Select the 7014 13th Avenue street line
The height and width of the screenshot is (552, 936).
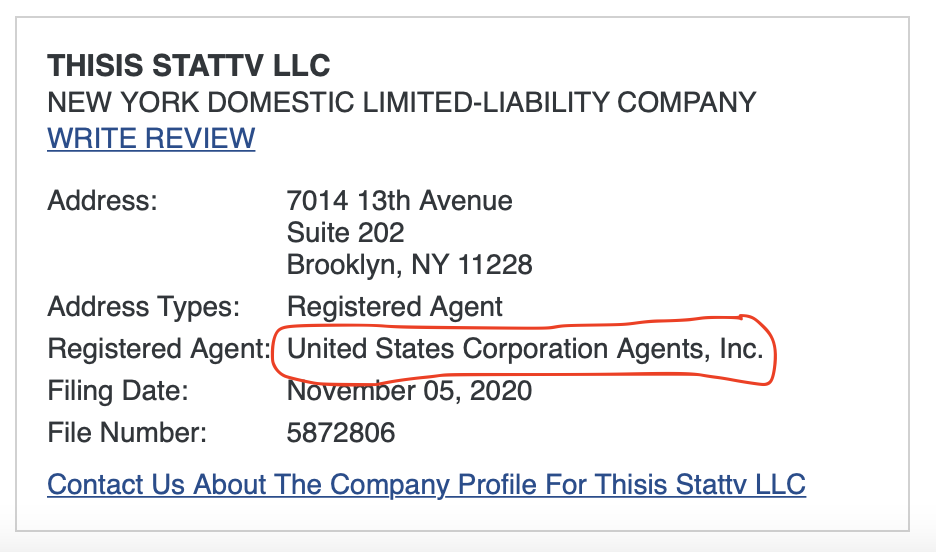click(399, 200)
